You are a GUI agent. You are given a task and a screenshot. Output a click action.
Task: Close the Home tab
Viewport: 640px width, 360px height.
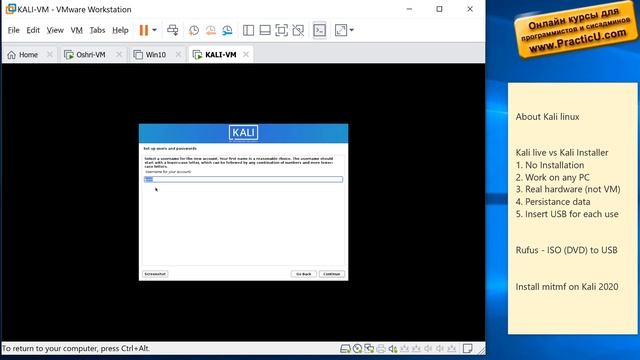(50, 54)
